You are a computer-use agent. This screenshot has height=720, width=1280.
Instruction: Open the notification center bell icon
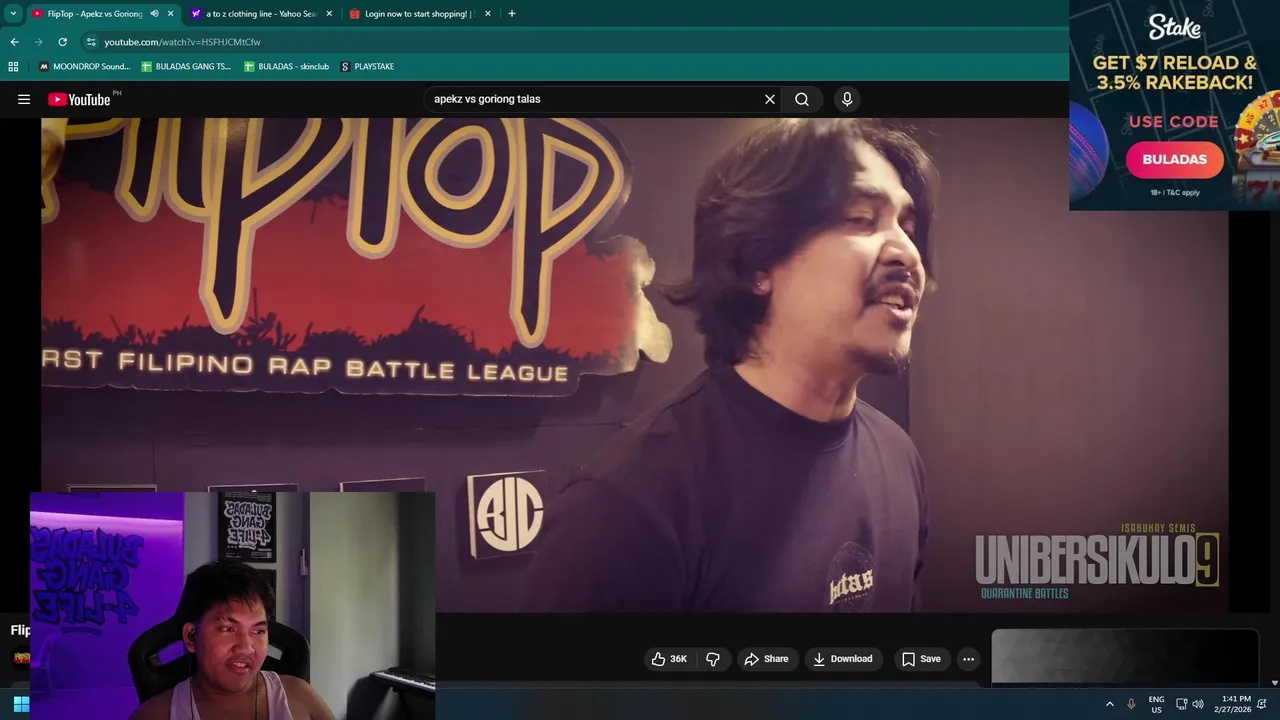pyautogui.click(x=1262, y=704)
